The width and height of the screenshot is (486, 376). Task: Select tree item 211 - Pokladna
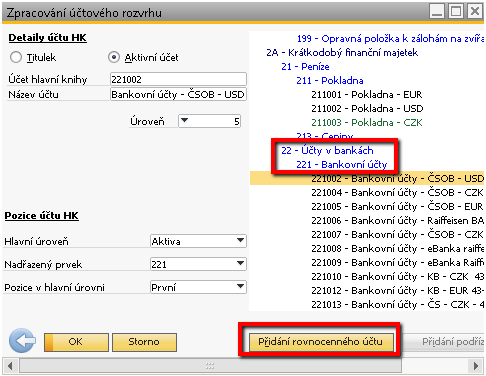click(x=330, y=81)
